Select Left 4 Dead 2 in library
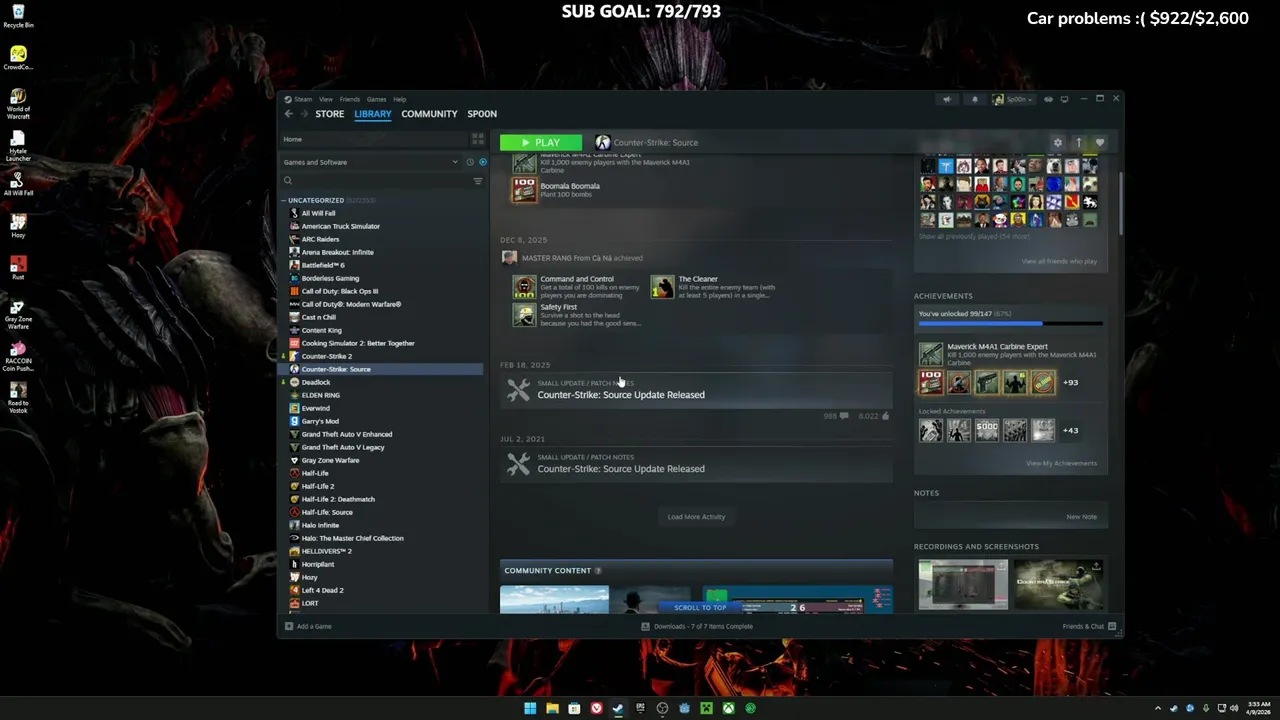Screen dimensions: 1280x720 (x=322, y=590)
